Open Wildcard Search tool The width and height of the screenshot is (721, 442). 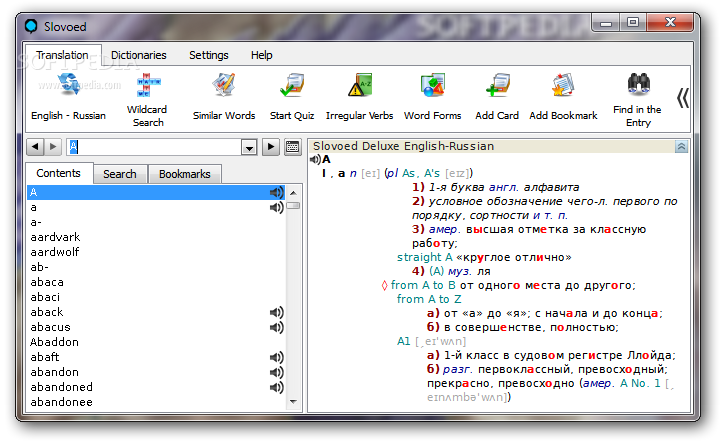click(x=147, y=100)
